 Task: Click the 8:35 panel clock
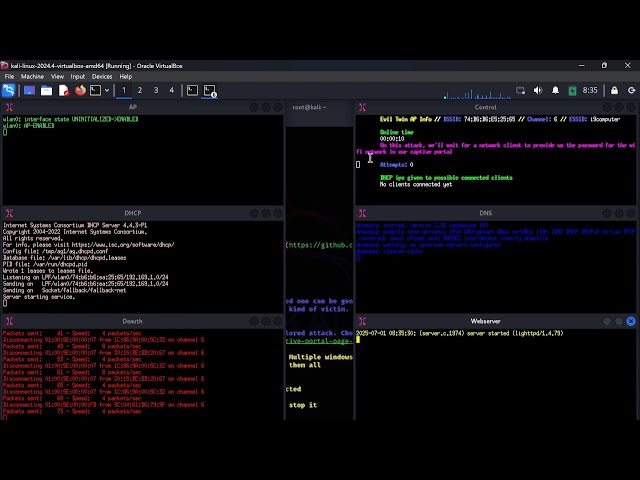point(590,90)
